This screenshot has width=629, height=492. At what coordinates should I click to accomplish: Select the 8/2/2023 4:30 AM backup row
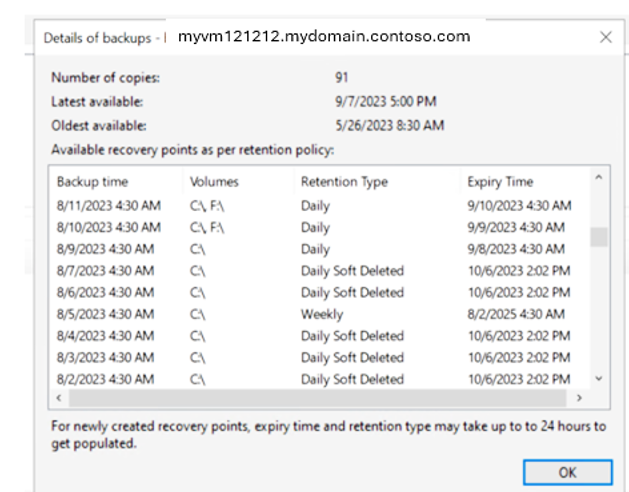click(x=106, y=379)
